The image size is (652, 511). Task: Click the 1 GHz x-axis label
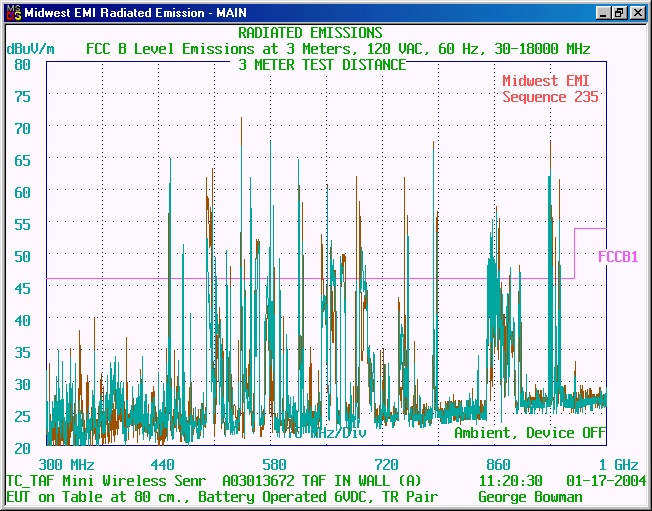[x=619, y=465]
